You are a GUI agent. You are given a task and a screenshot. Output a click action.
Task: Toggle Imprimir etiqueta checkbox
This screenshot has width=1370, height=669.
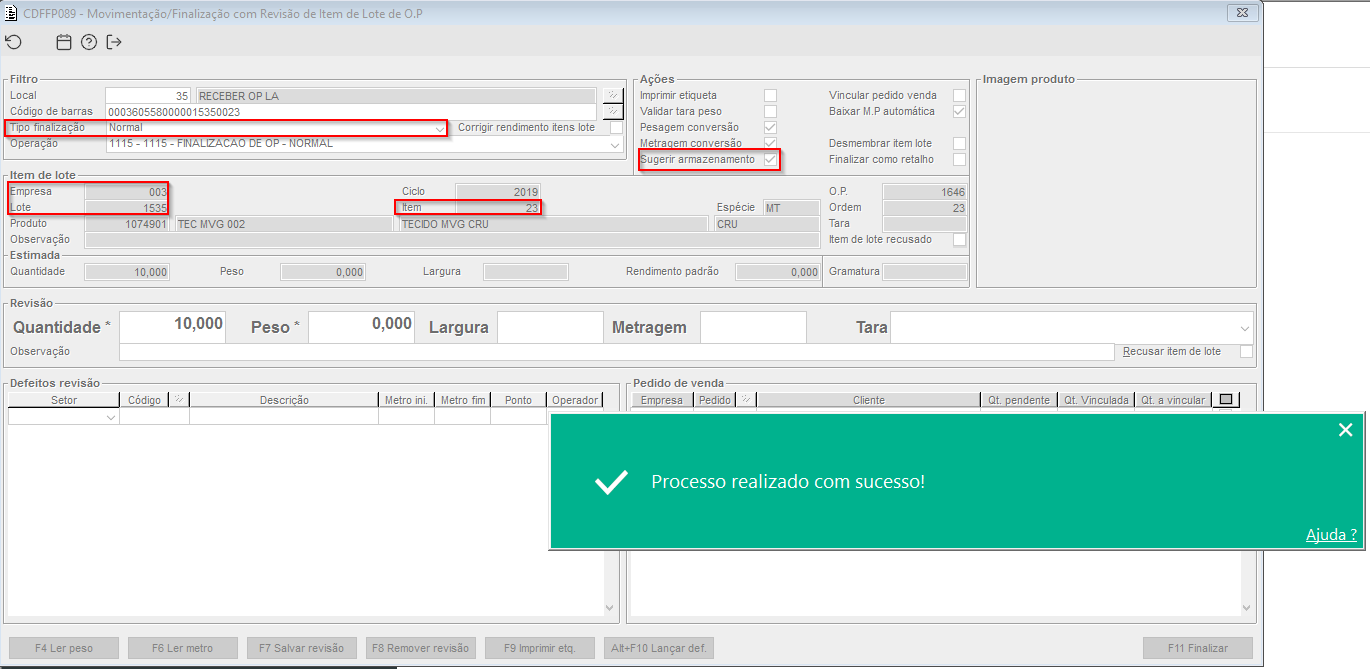click(x=770, y=96)
